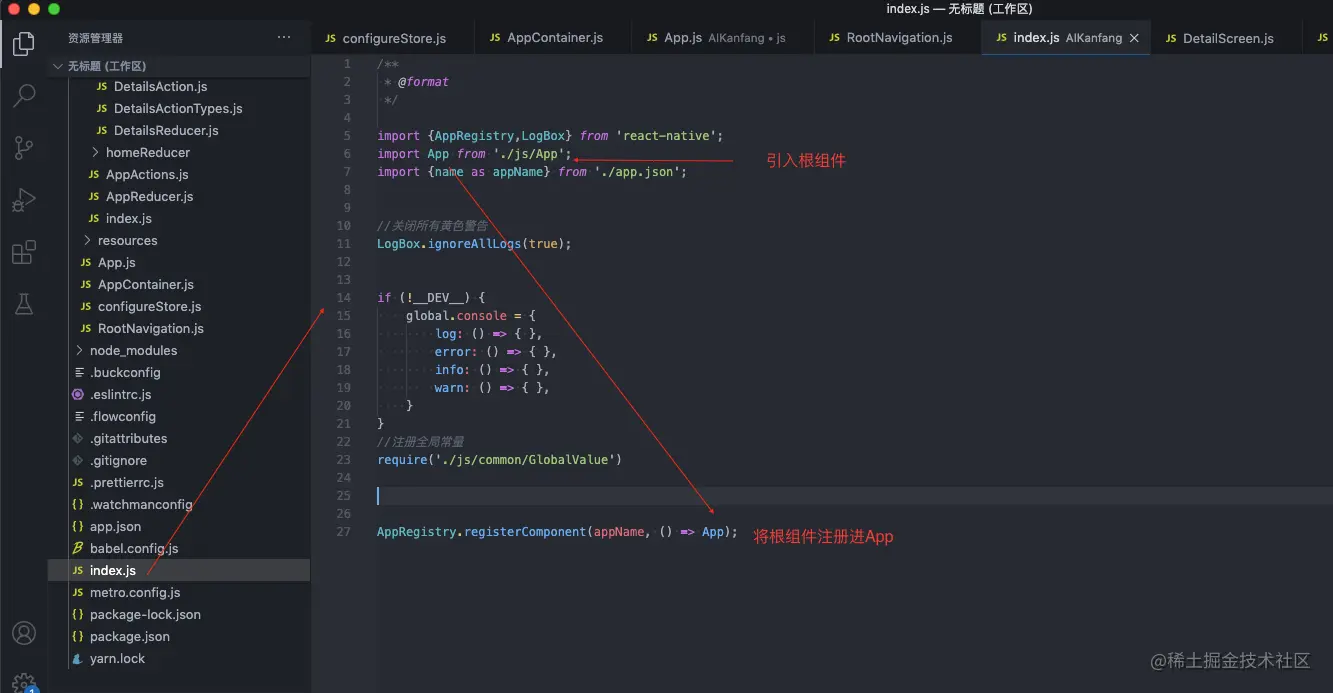Click the 资源管理器 panel title
Viewport: 1333px width, 693px height.
pyautogui.click(x=96, y=38)
